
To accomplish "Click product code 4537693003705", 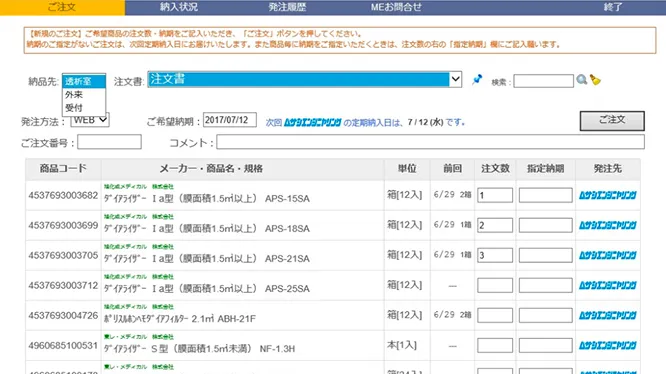I will (63, 256).
